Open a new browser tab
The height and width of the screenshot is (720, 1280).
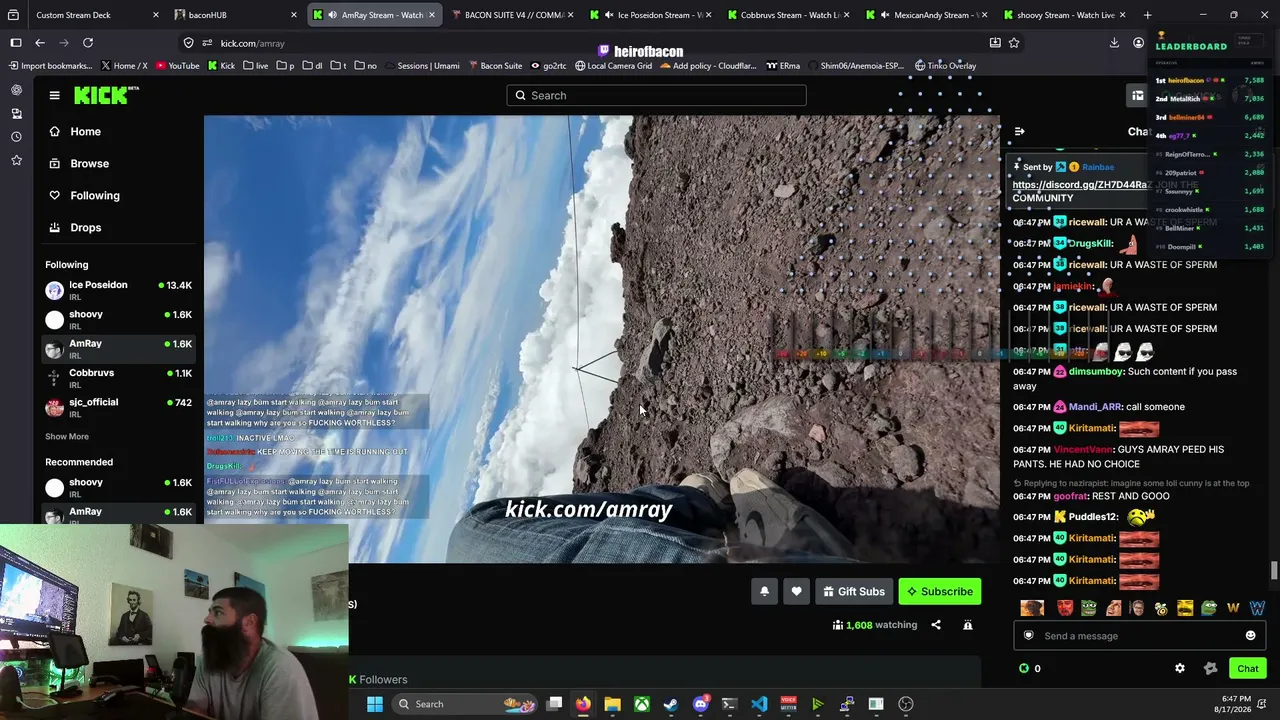pyautogui.click(x=1147, y=15)
